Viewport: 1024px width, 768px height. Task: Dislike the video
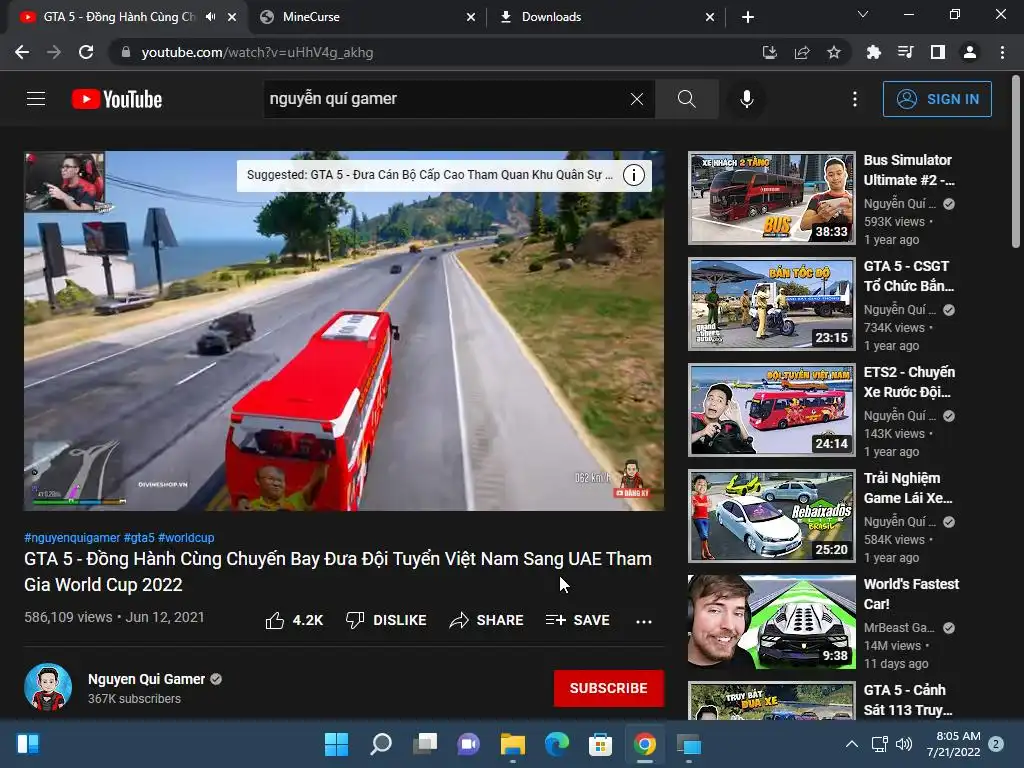coord(386,620)
